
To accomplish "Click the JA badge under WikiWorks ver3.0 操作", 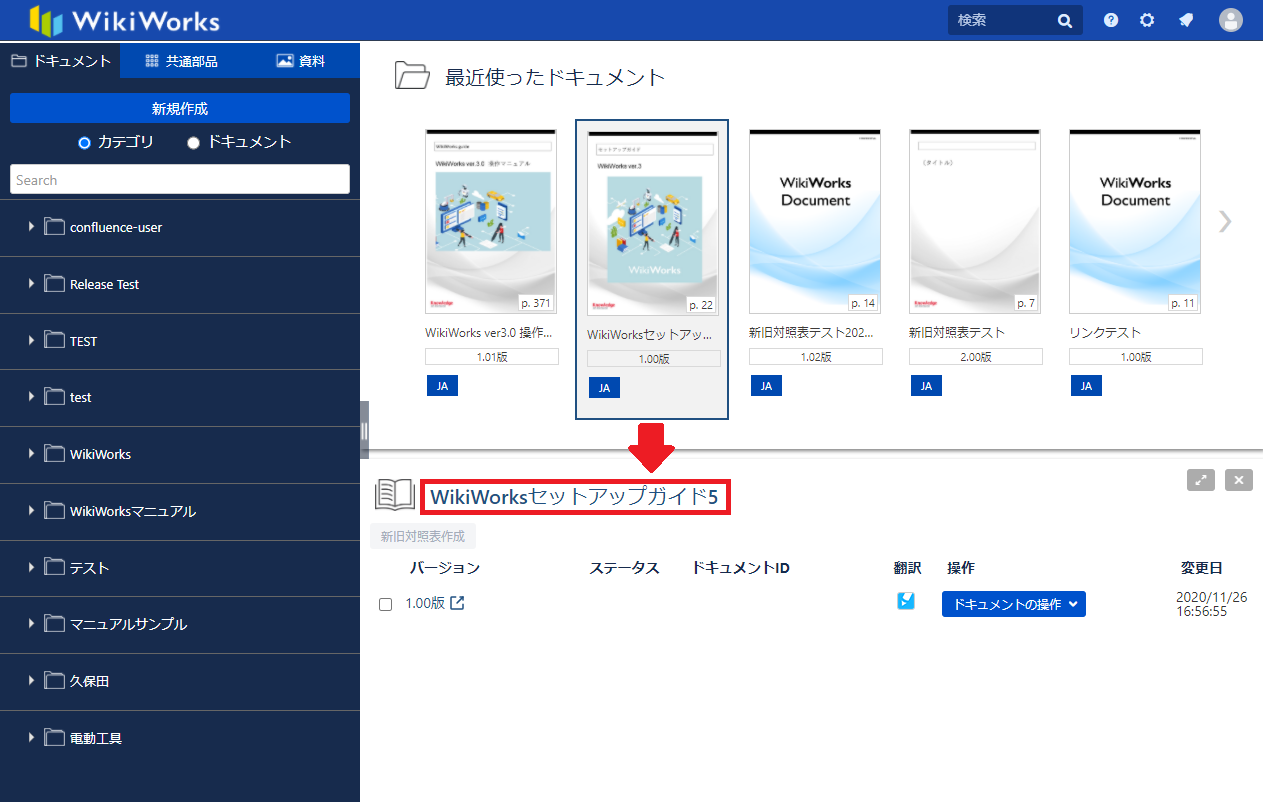I will (x=442, y=386).
